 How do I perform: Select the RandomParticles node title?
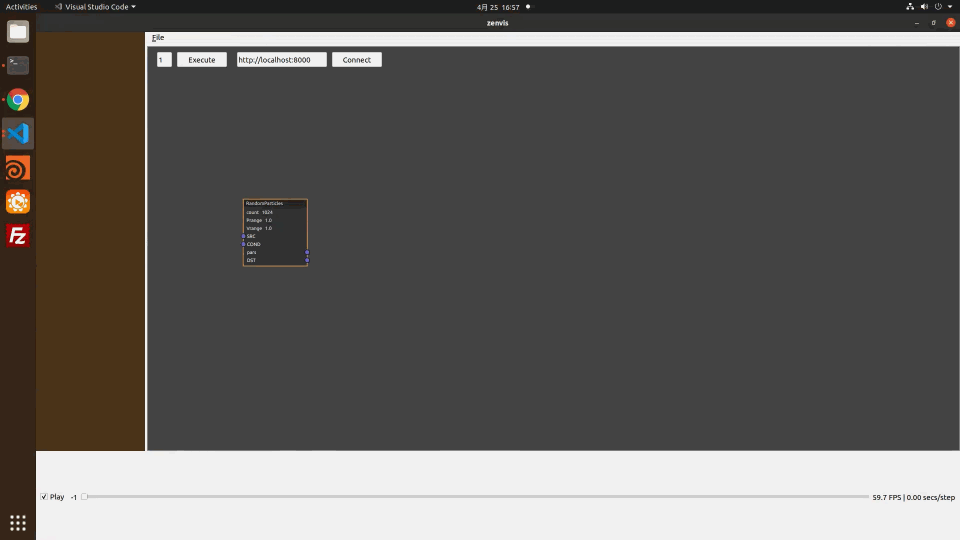(264, 203)
